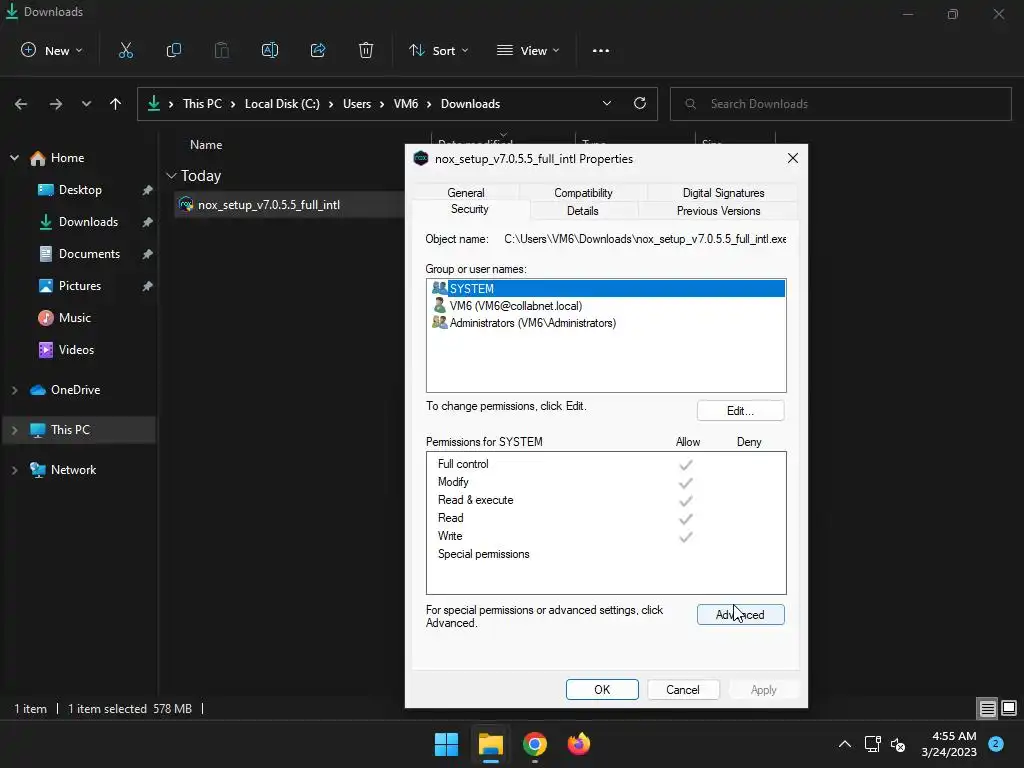The width and height of the screenshot is (1024, 768).
Task: Switch to the Details tab
Action: (583, 211)
